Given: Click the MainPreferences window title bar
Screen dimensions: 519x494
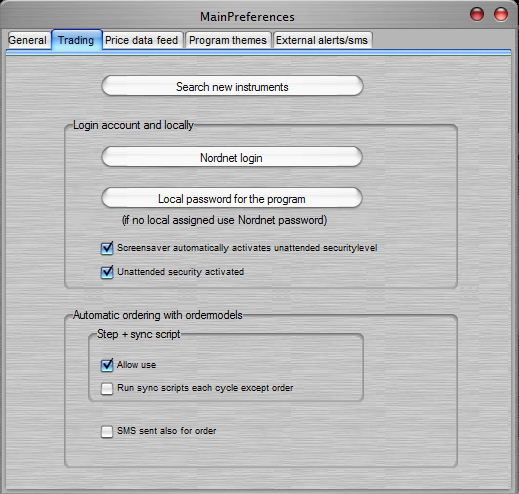Looking at the screenshot, I should pyautogui.click(x=247, y=17).
